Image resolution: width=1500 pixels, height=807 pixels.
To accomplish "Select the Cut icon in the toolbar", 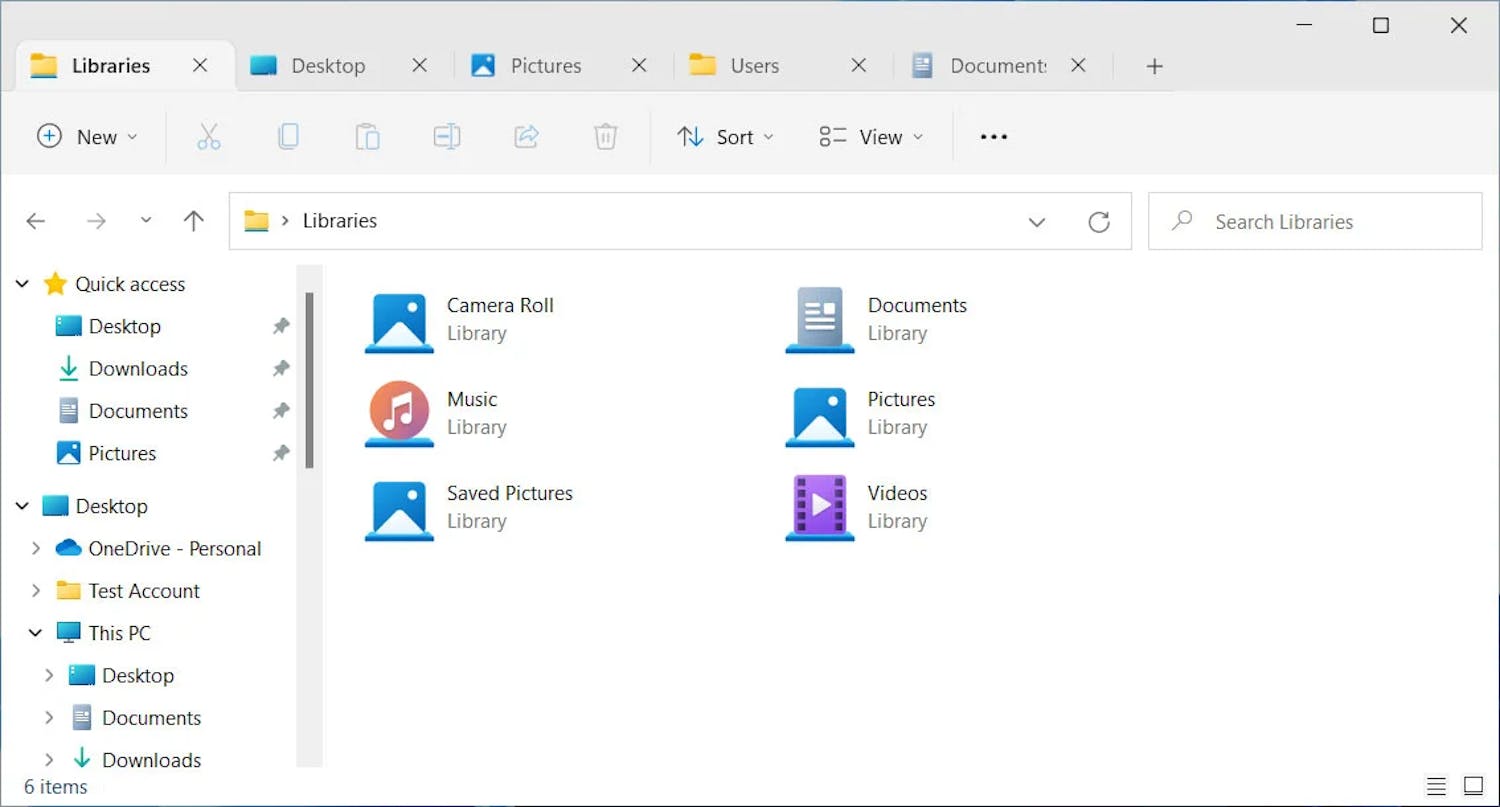I will click(208, 137).
